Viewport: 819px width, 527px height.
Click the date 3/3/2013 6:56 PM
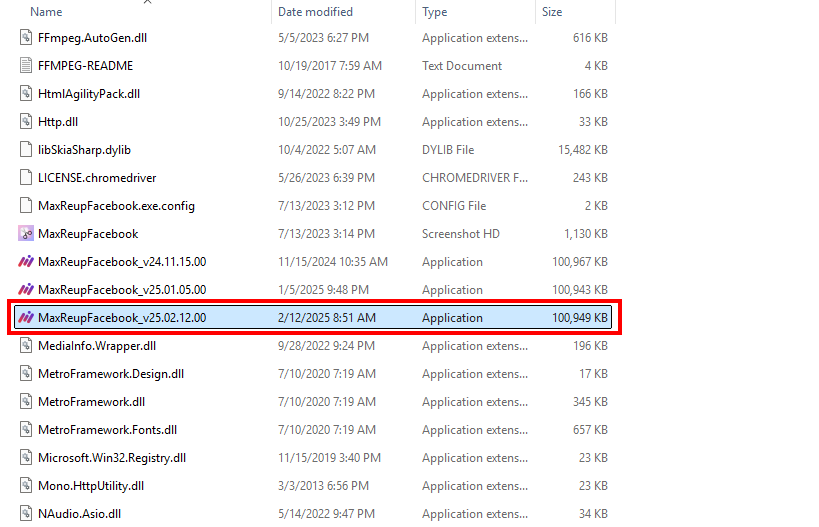click(x=323, y=486)
